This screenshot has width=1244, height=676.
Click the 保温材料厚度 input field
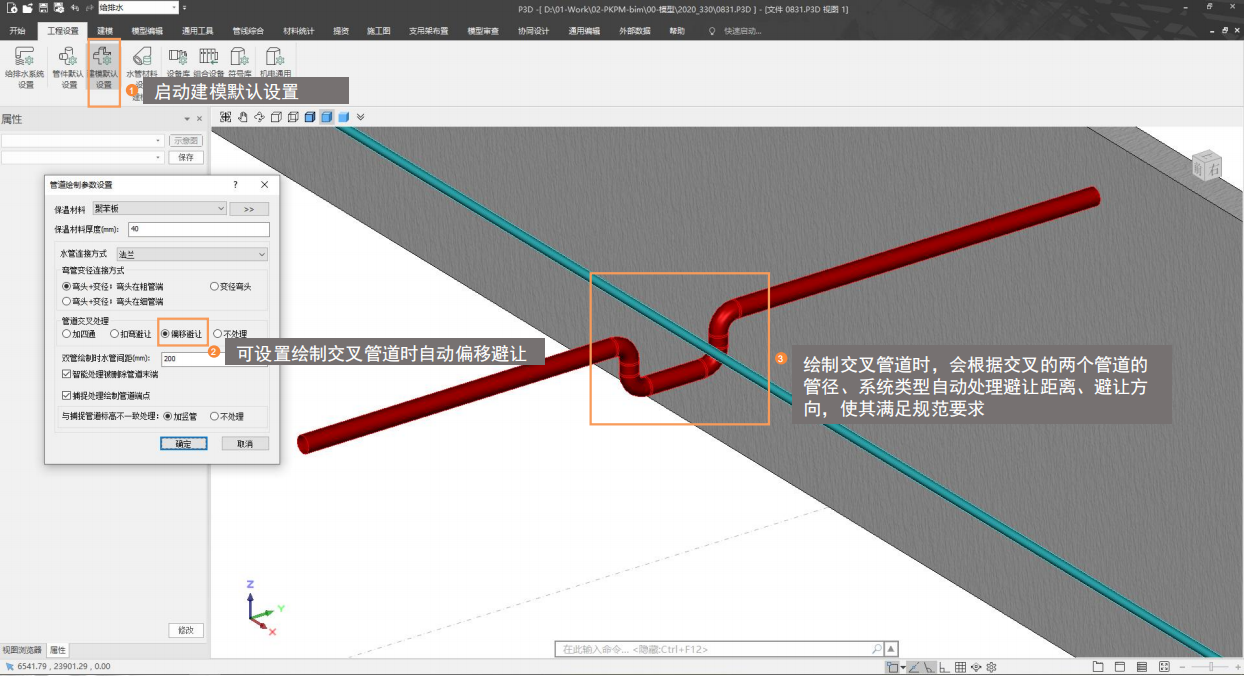198,230
